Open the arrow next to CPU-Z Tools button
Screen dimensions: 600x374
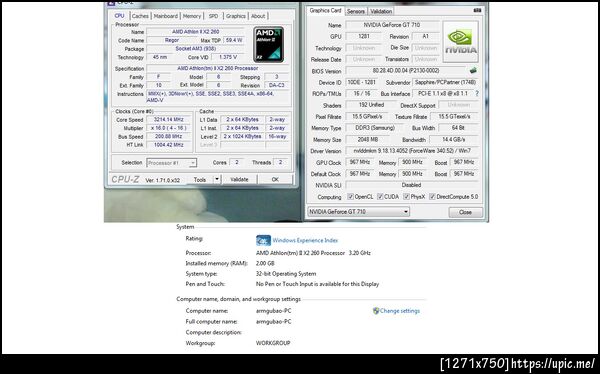click(217, 179)
